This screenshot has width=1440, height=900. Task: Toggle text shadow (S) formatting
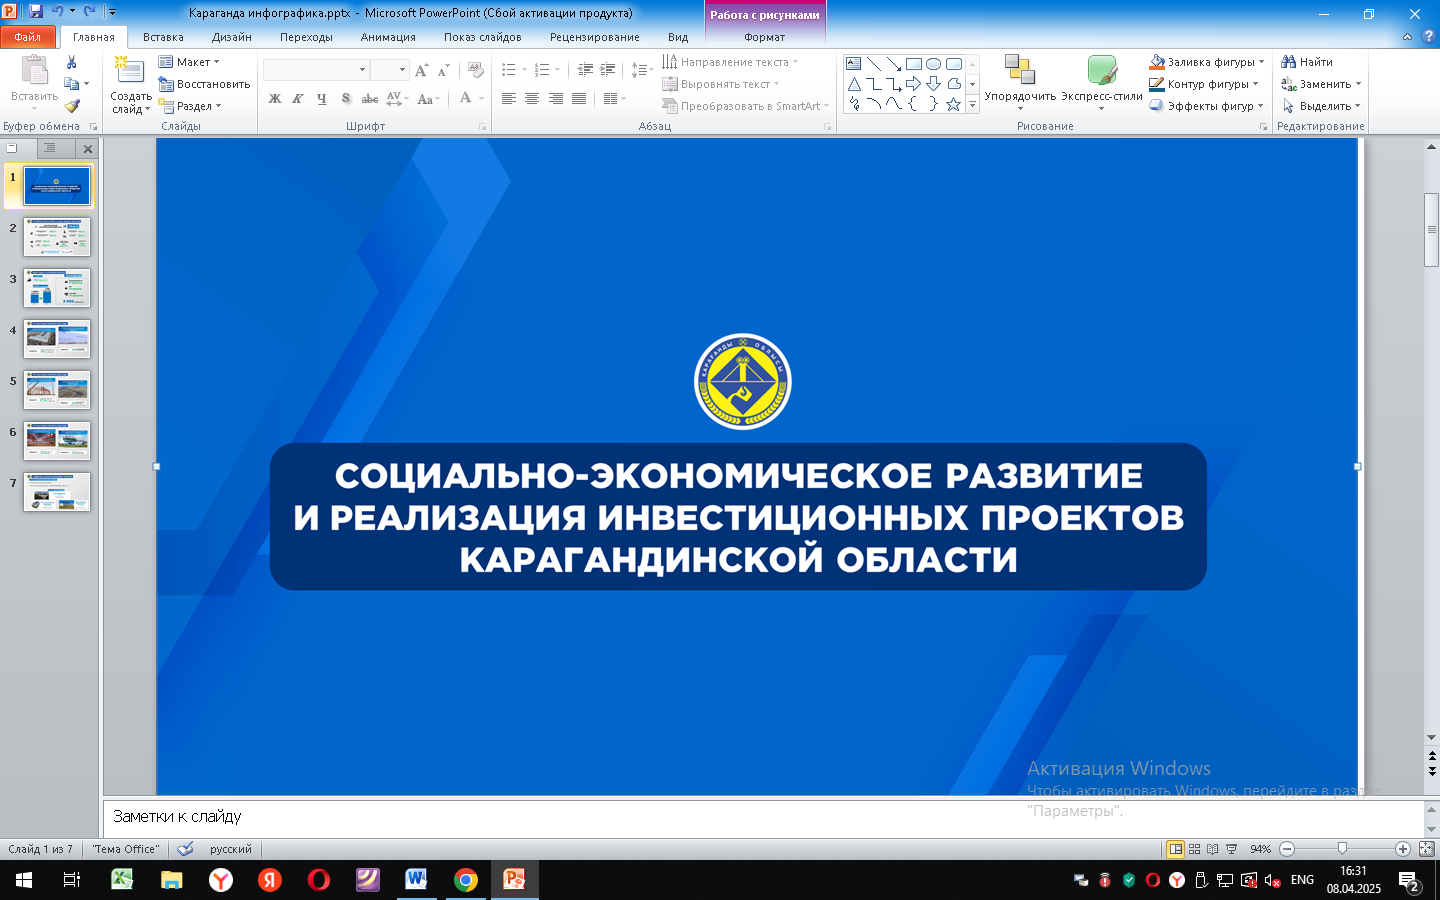point(346,98)
